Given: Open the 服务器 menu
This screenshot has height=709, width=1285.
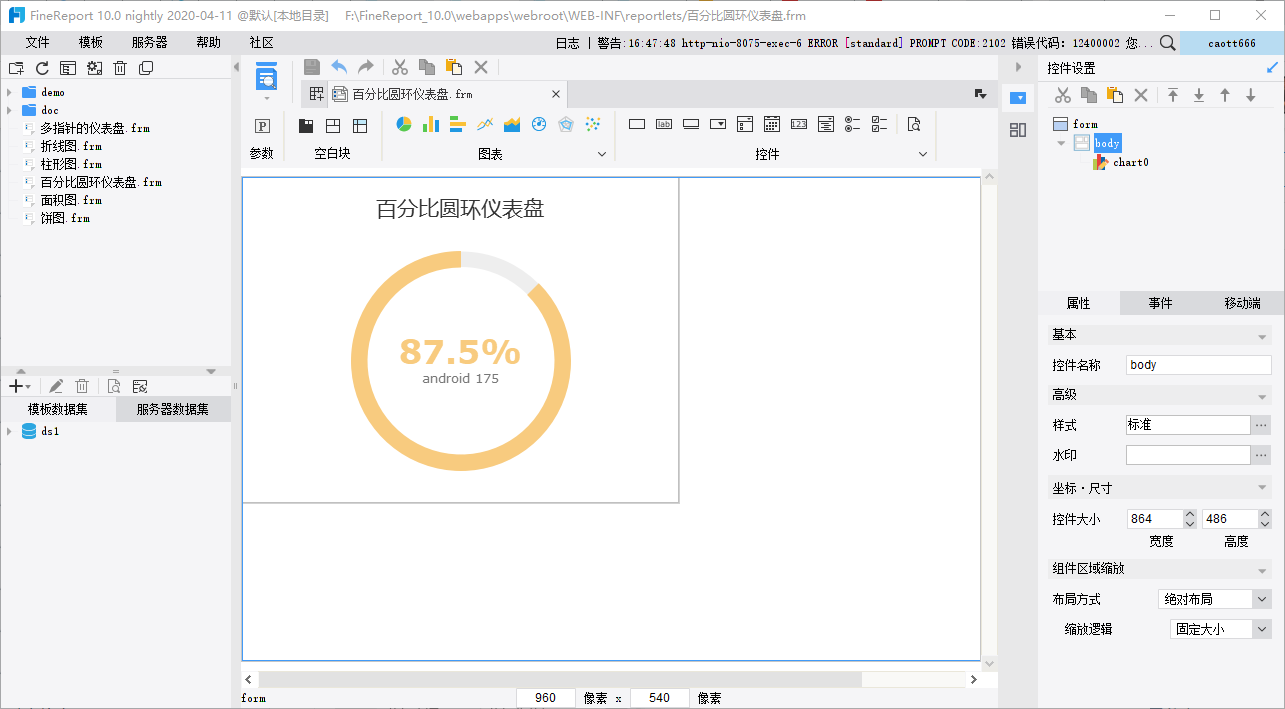Looking at the screenshot, I should tap(150, 42).
